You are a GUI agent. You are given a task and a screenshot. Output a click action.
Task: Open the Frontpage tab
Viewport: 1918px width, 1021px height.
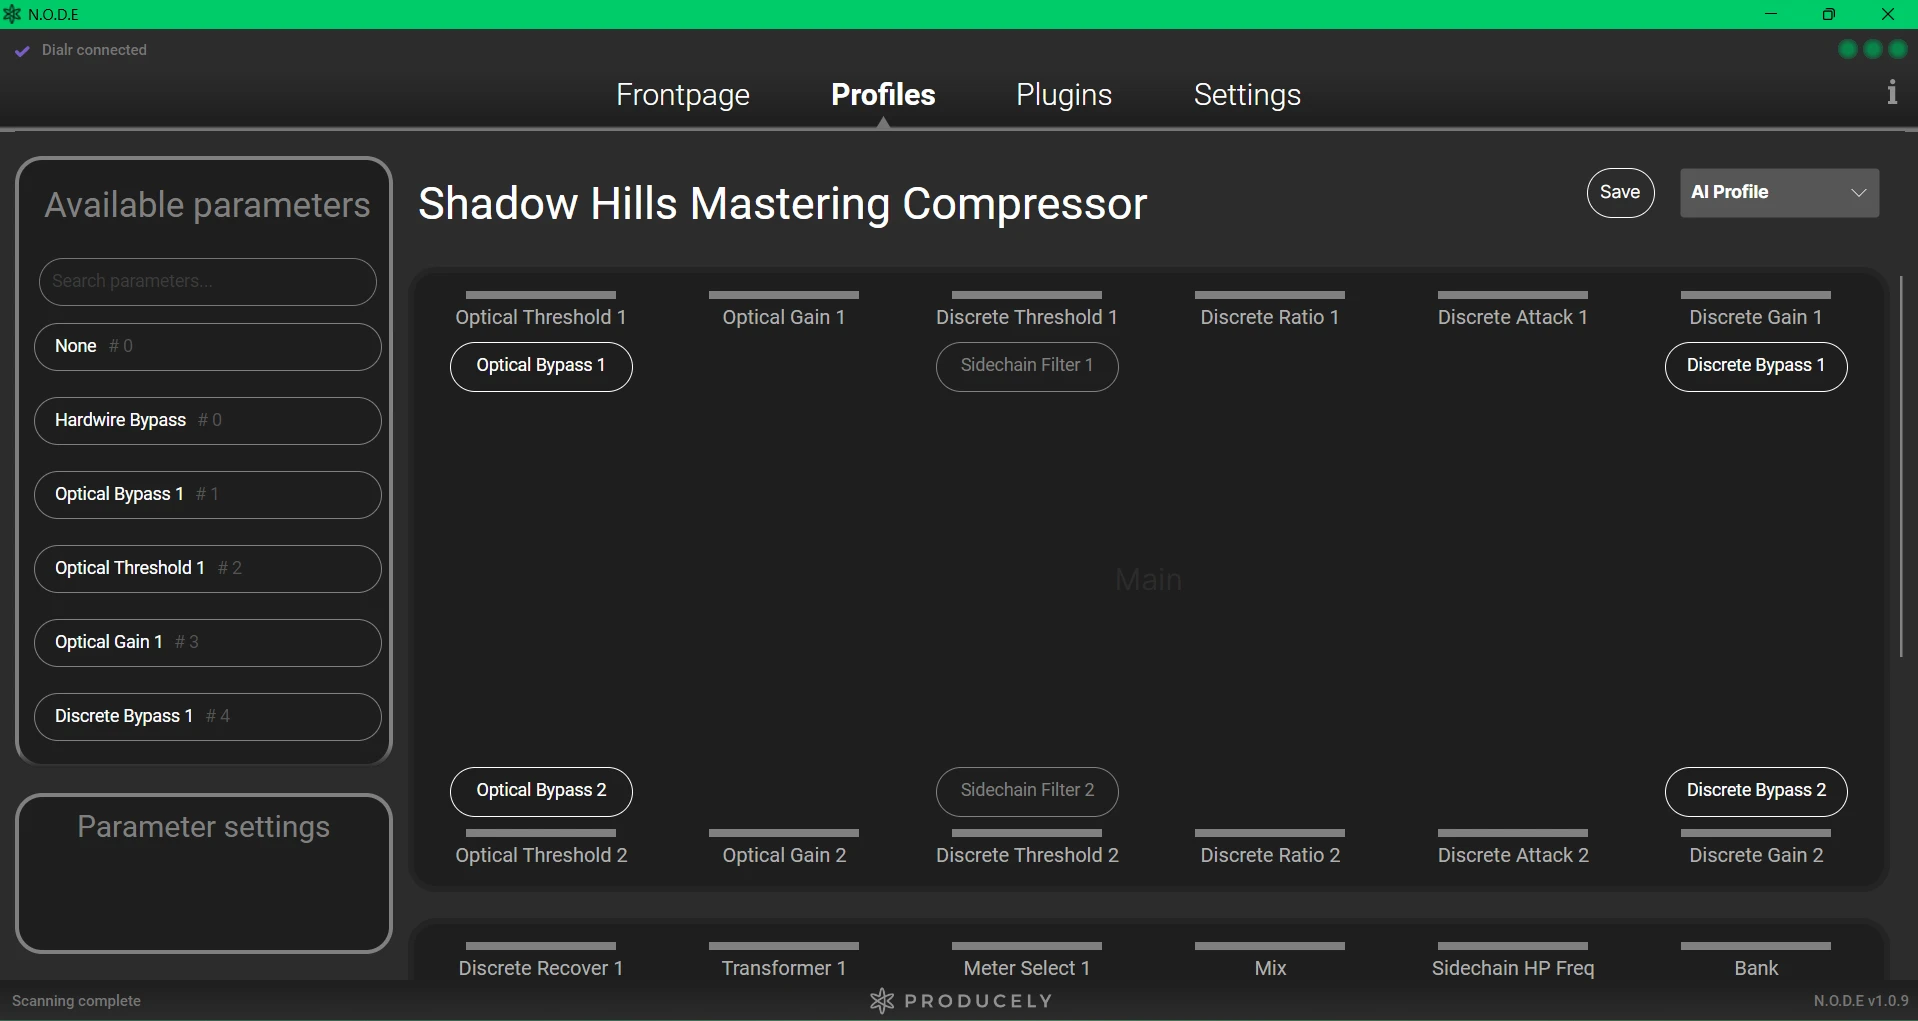click(683, 95)
